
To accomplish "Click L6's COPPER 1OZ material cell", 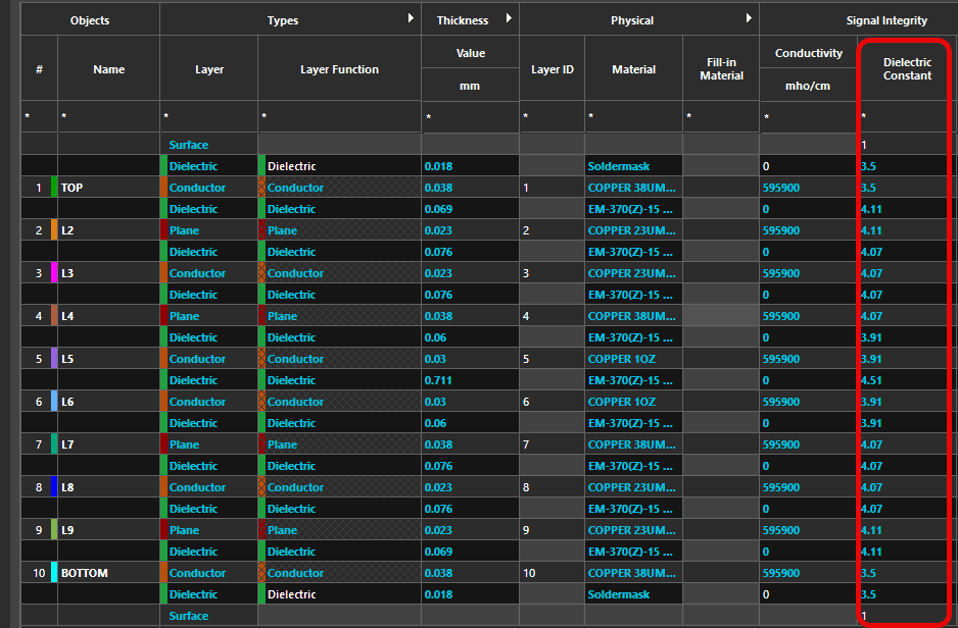I will [634, 401].
